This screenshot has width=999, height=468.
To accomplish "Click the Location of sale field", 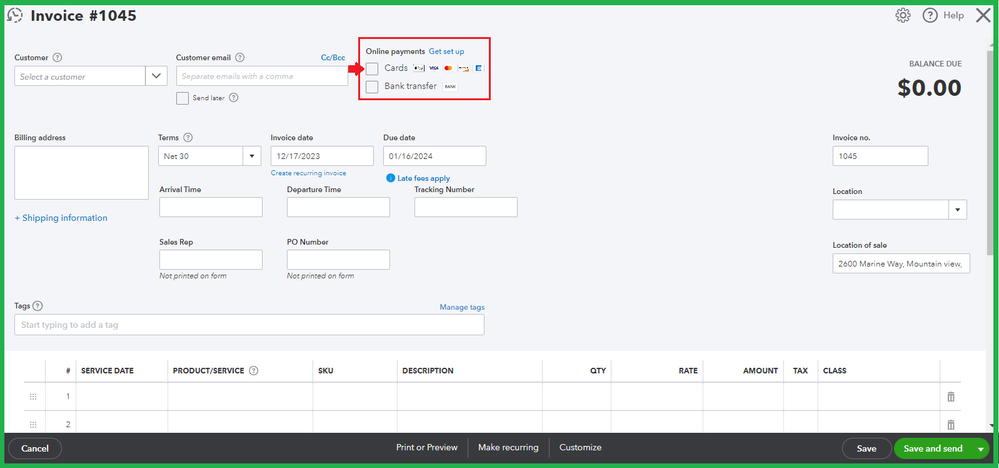I will point(901,264).
